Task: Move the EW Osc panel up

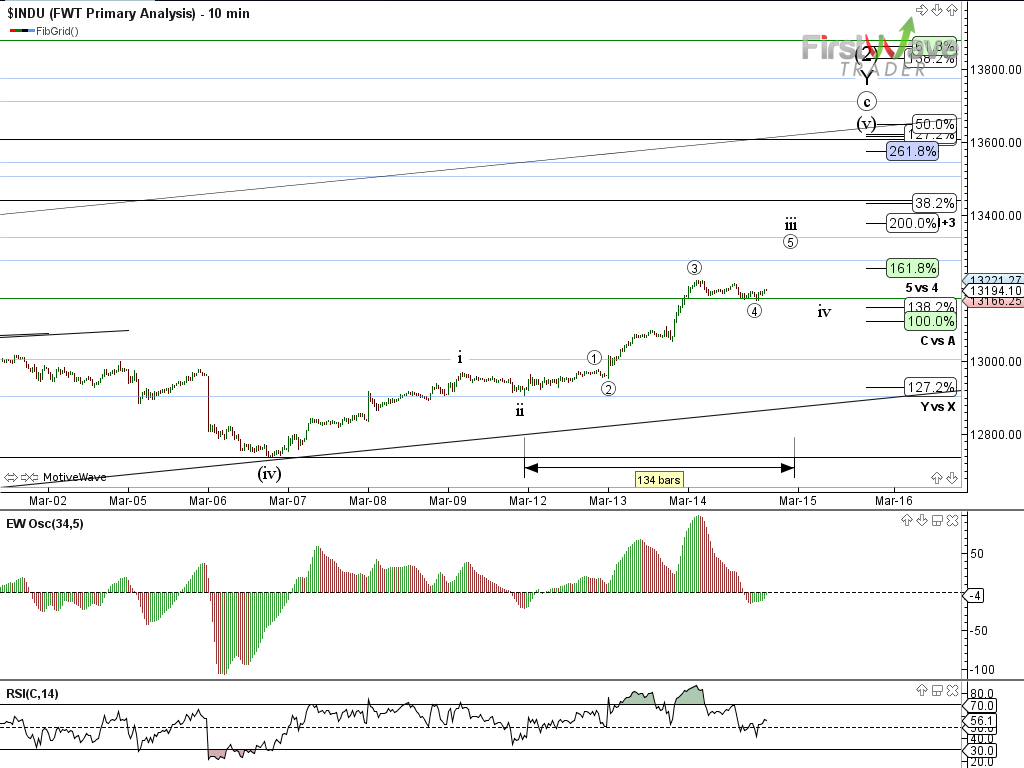Action: pyautogui.click(x=906, y=521)
